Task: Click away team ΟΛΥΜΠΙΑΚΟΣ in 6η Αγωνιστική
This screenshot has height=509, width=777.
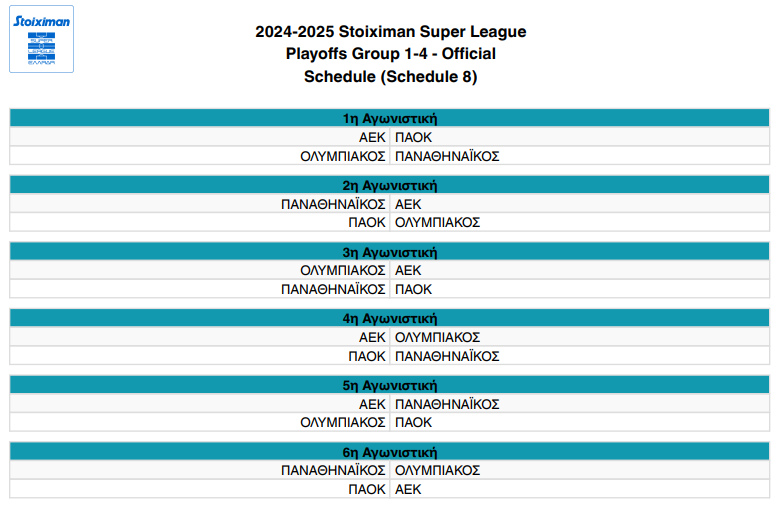Action: click(x=438, y=470)
